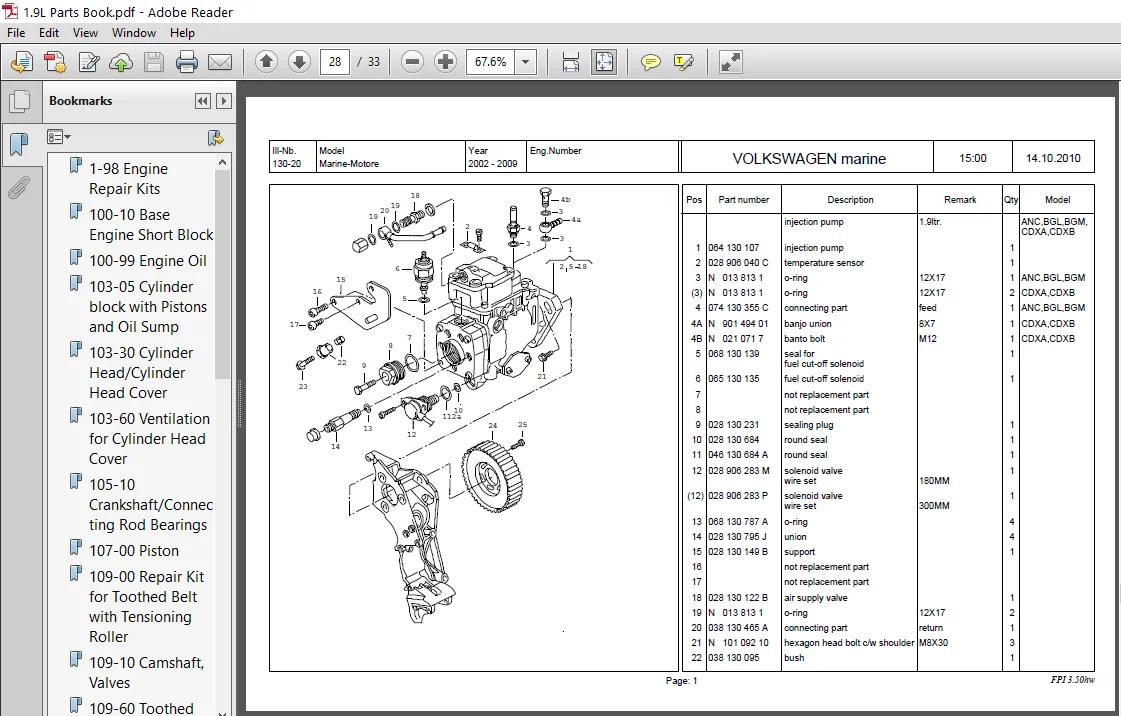The width and height of the screenshot is (1121, 716).
Task: Open the Edit menu
Action: (49, 33)
